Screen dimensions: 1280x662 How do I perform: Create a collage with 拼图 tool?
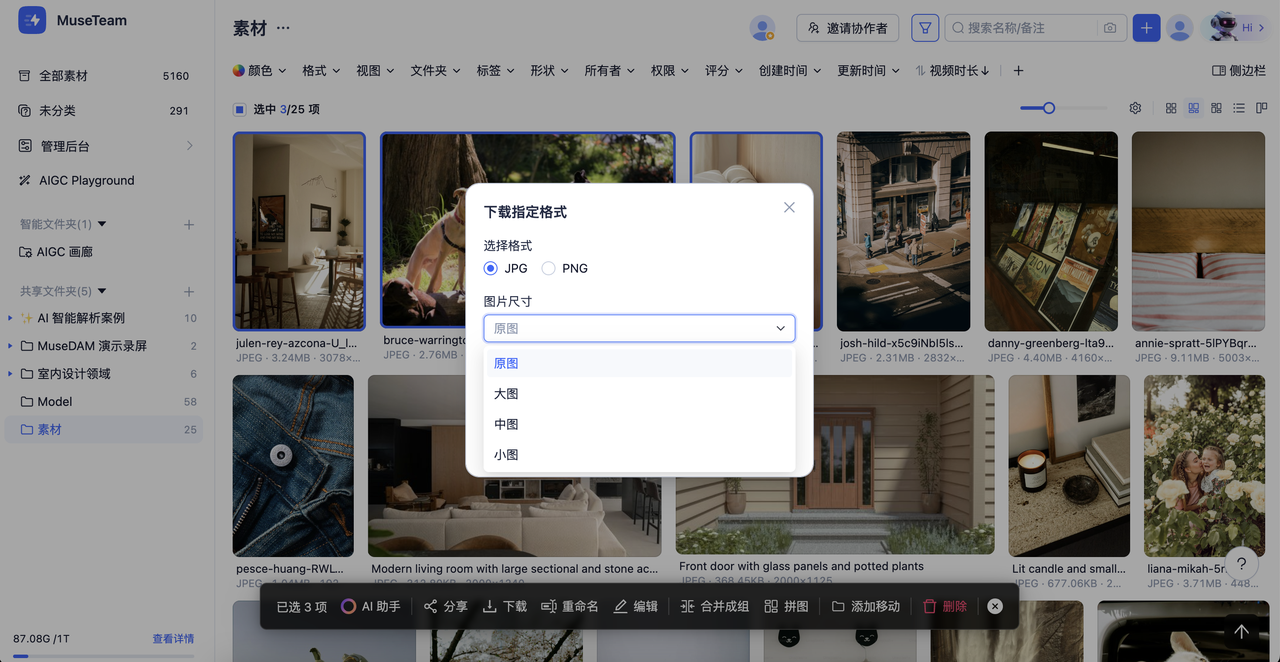tap(787, 606)
